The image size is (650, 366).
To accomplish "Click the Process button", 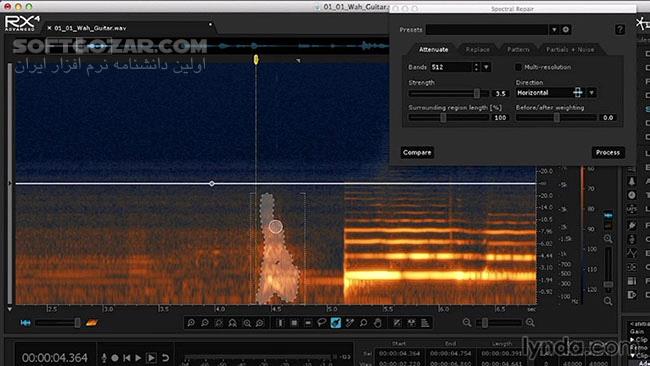I will pos(608,153).
